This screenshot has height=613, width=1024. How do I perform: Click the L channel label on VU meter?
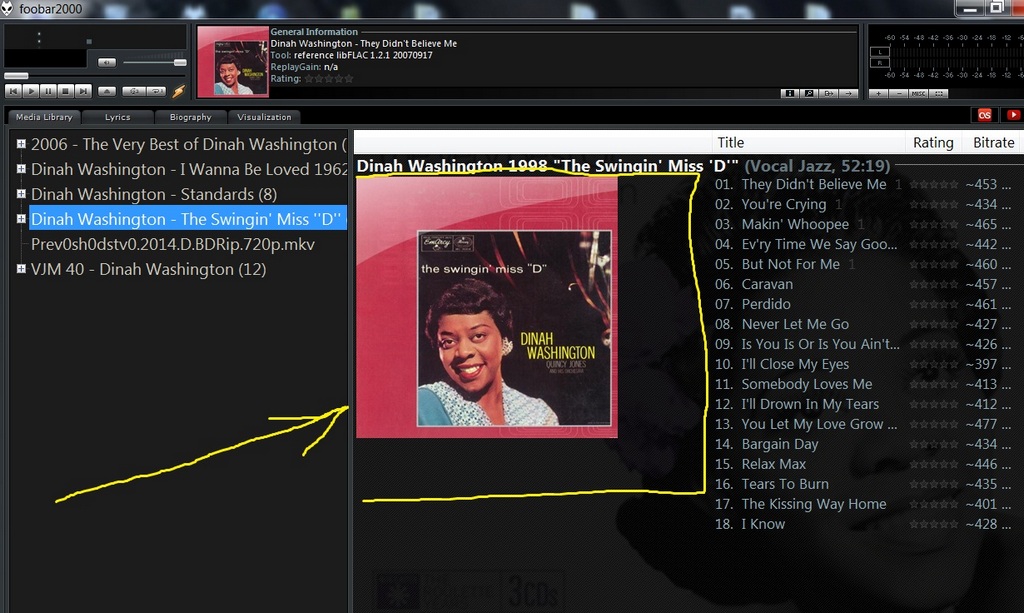pyautogui.click(x=880, y=52)
